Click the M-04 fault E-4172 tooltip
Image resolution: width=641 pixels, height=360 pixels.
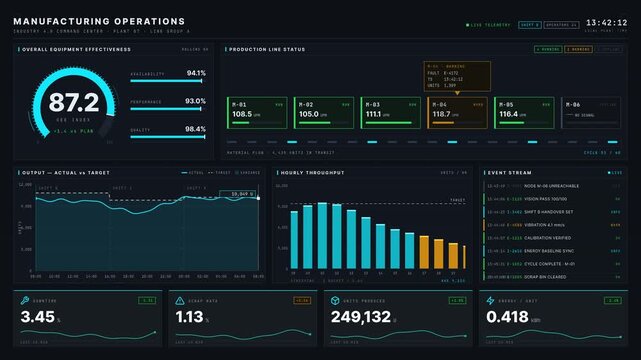(457, 76)
